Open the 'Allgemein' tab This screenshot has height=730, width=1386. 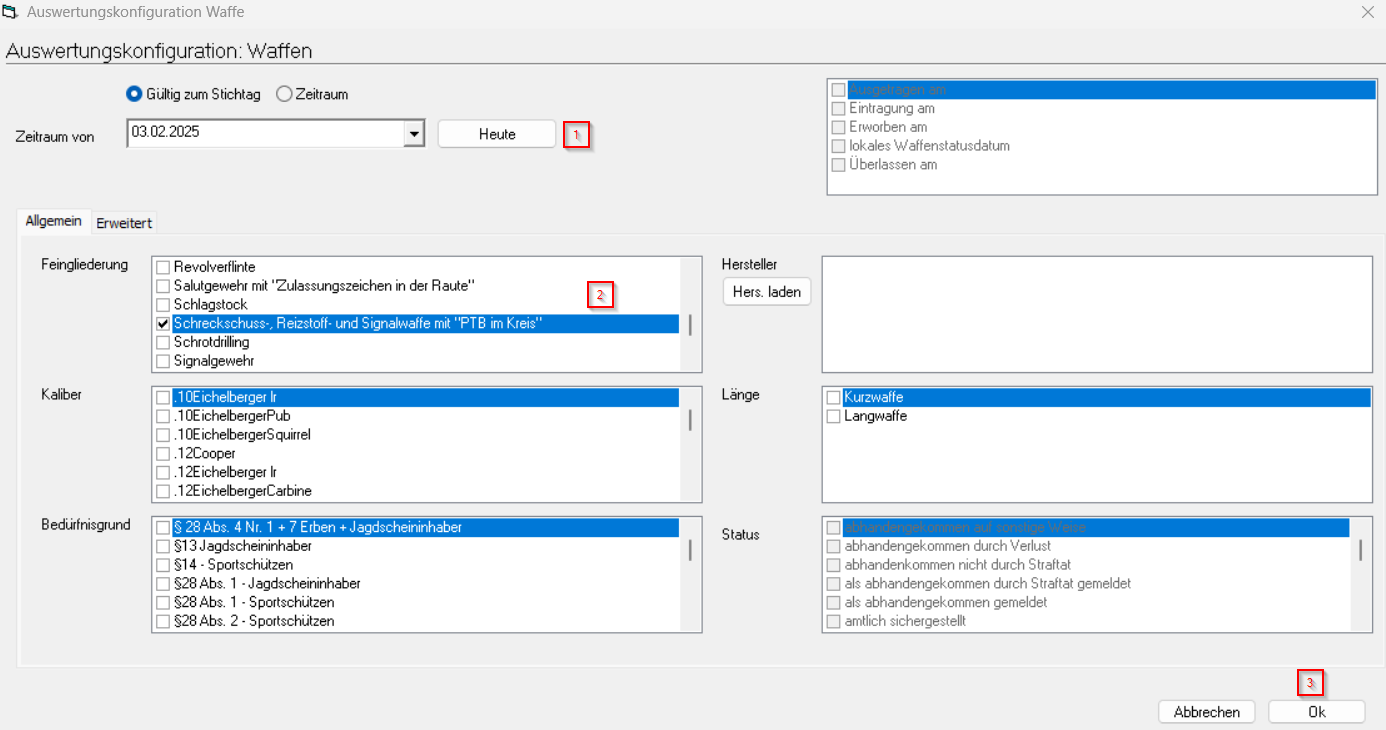pyautogui.click(x=54, y=221)
